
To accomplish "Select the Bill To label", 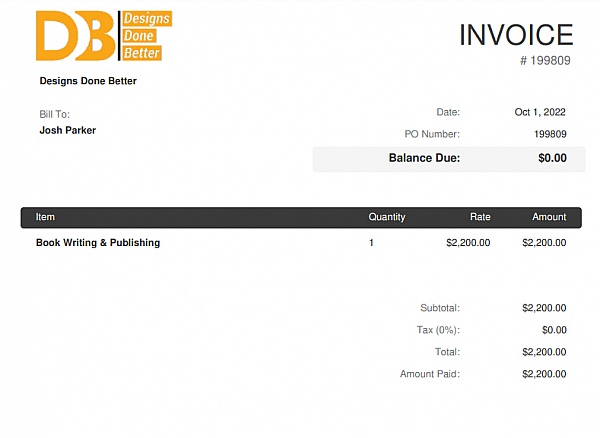I will (54, 115).
